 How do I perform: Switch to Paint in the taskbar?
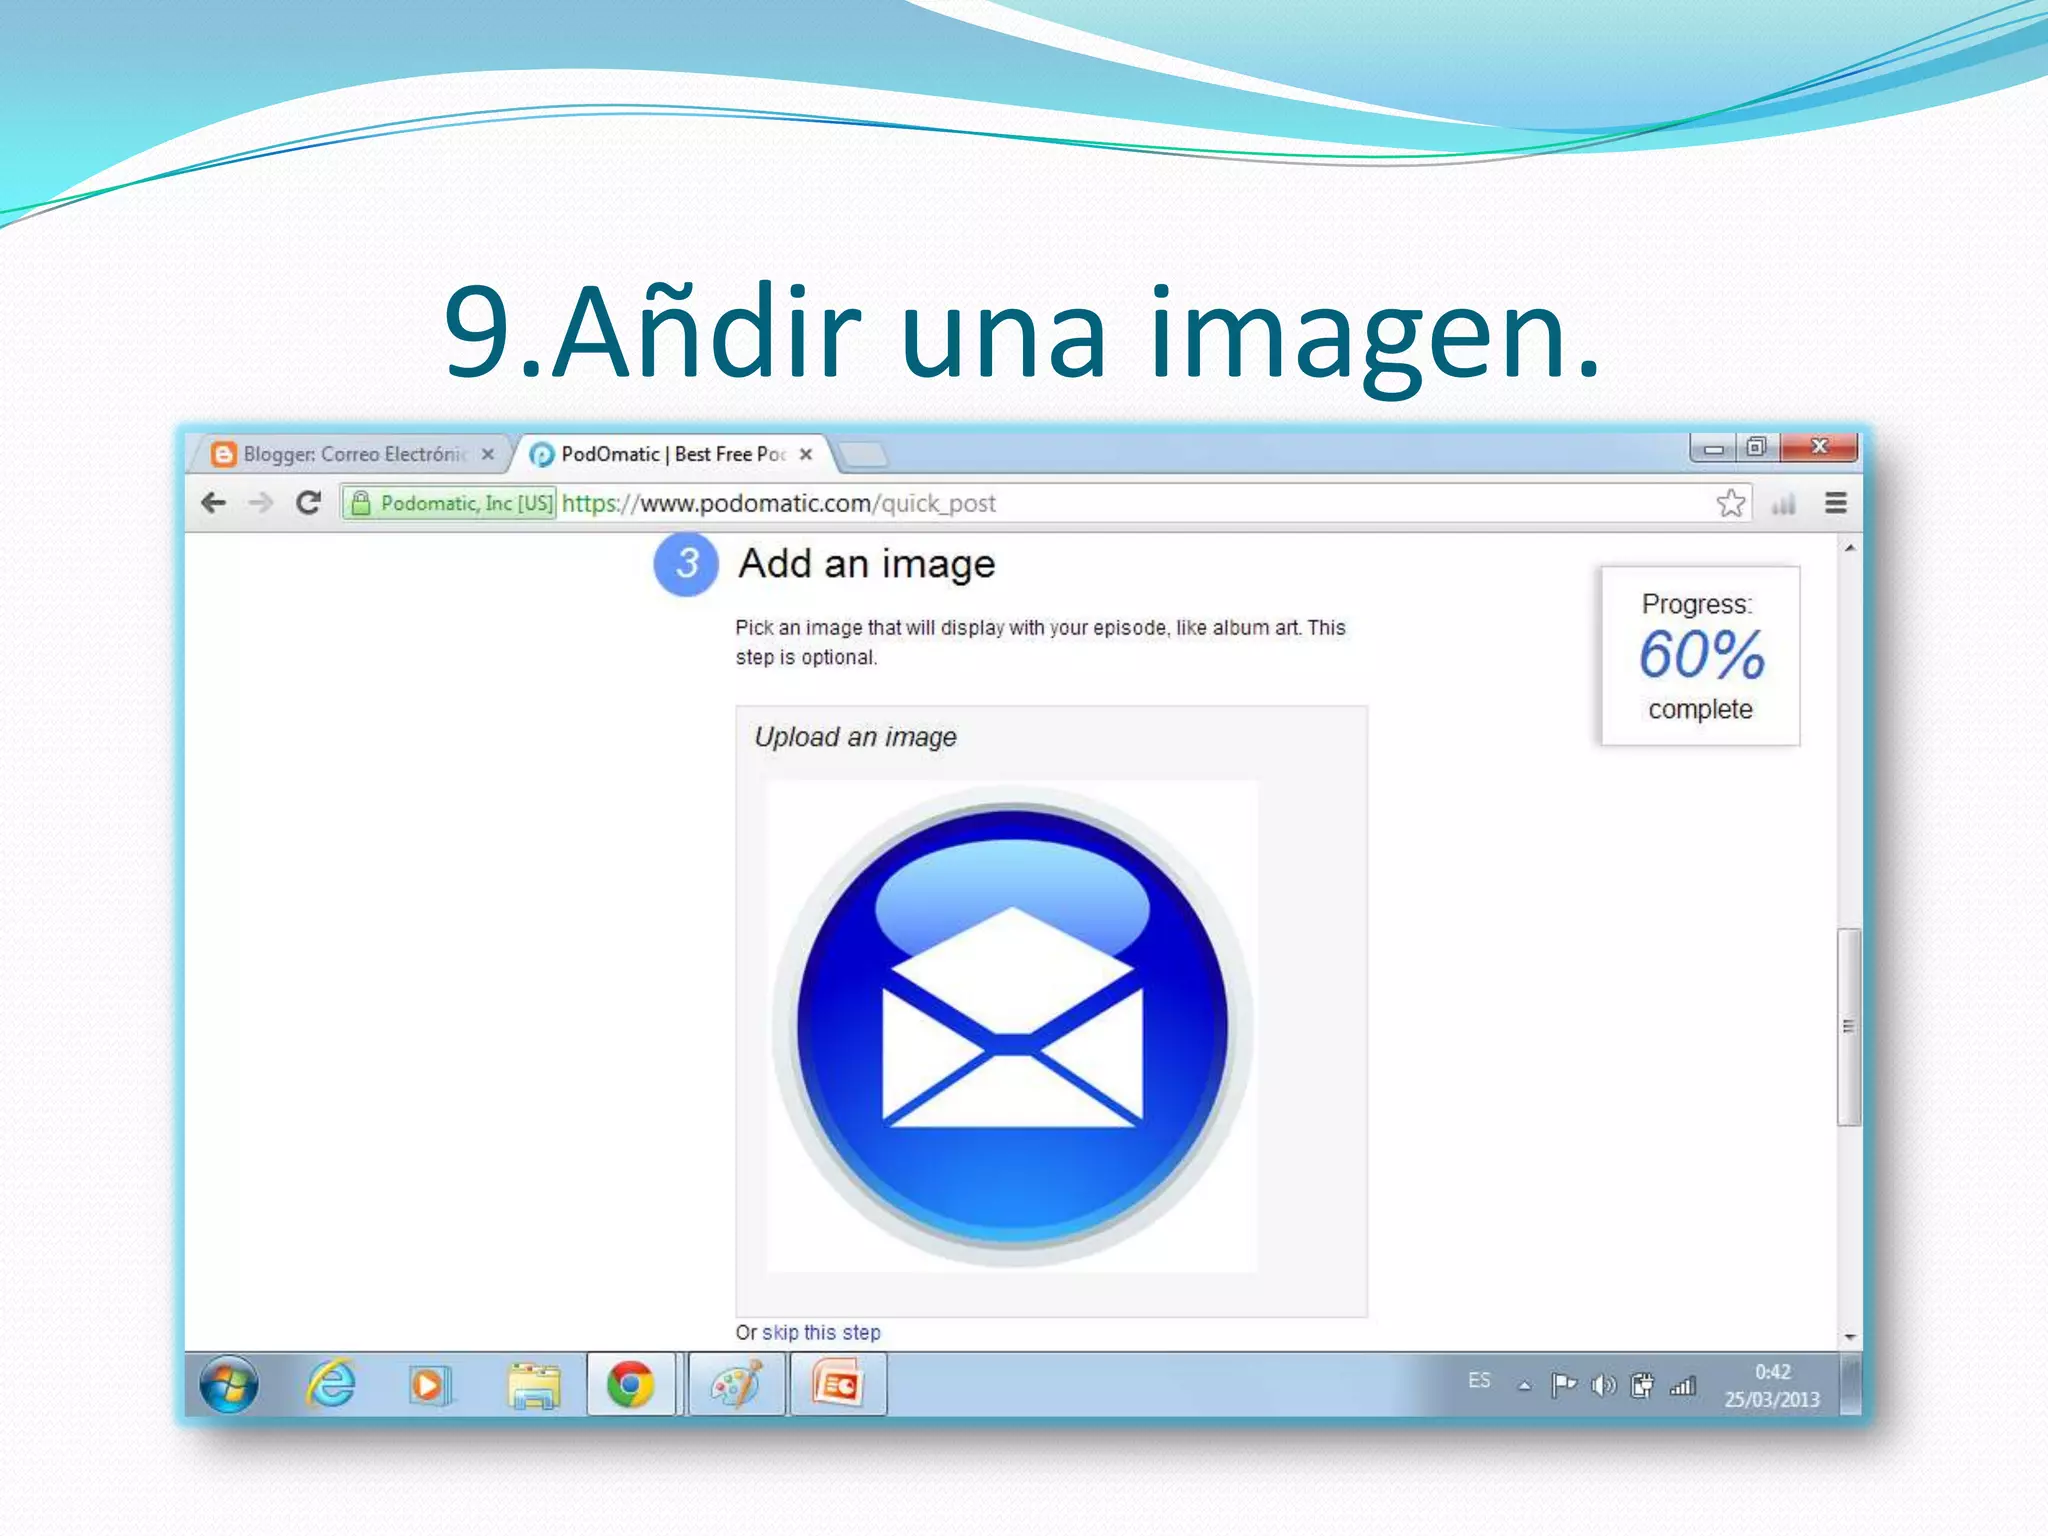737,1385
